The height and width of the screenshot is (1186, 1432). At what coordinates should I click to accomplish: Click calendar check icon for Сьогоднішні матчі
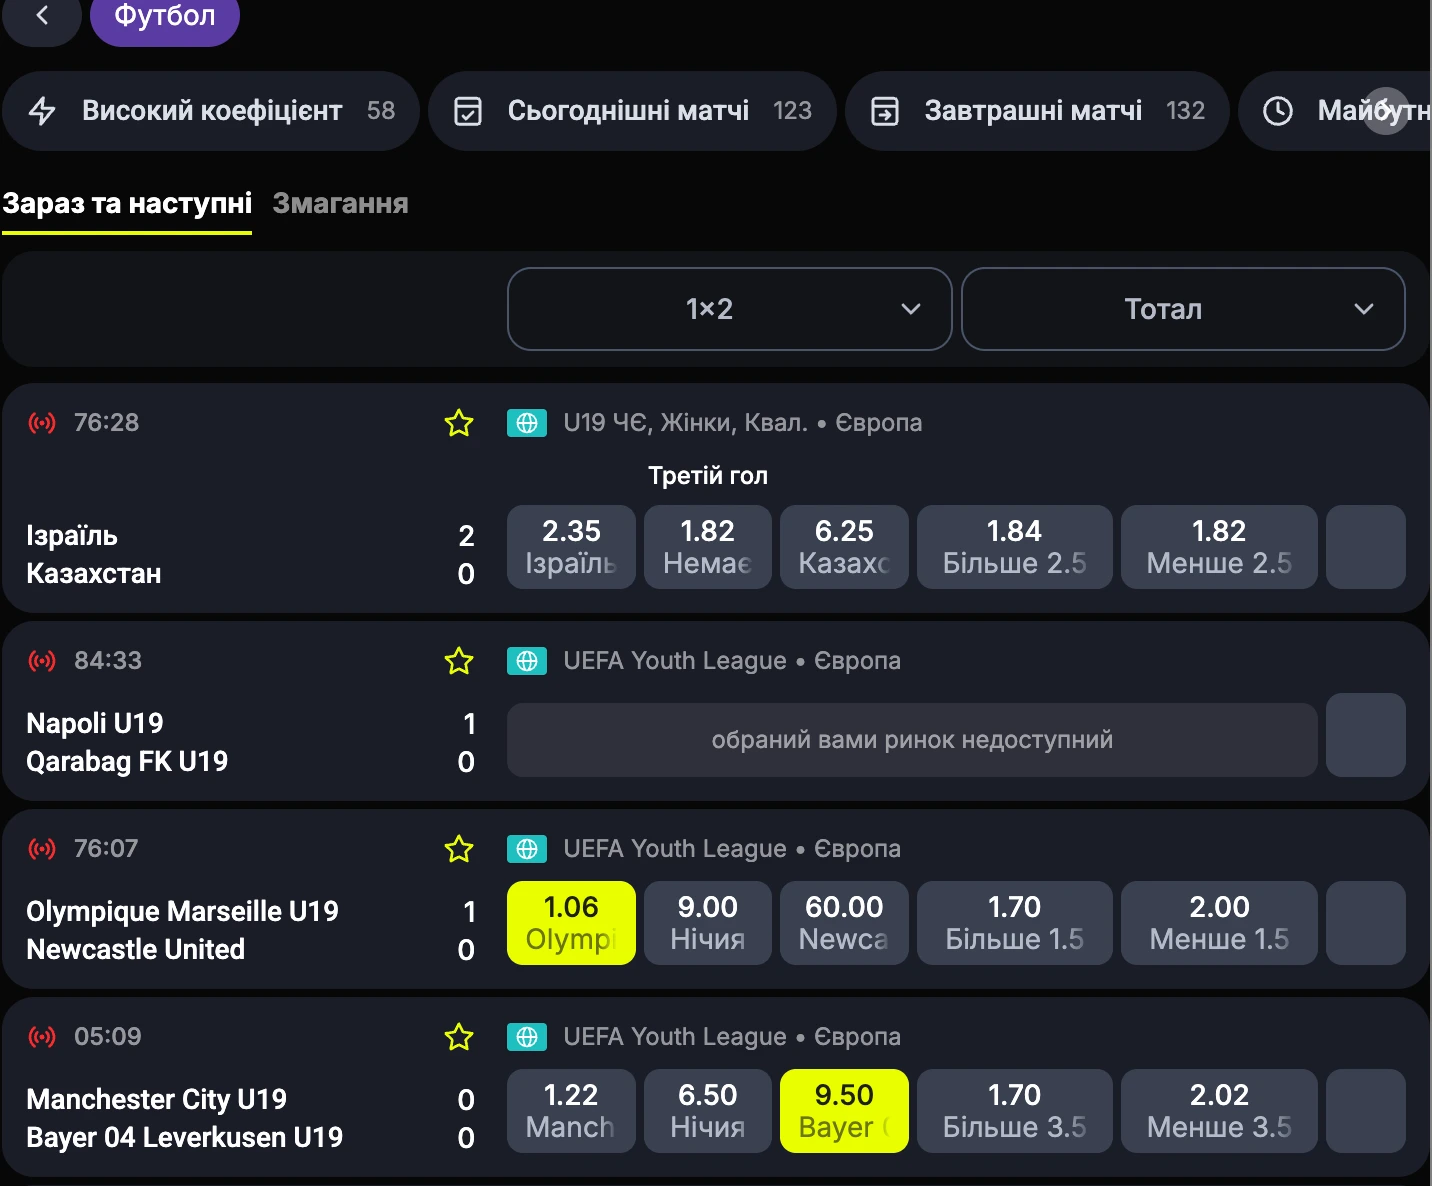tap(468, 111)
